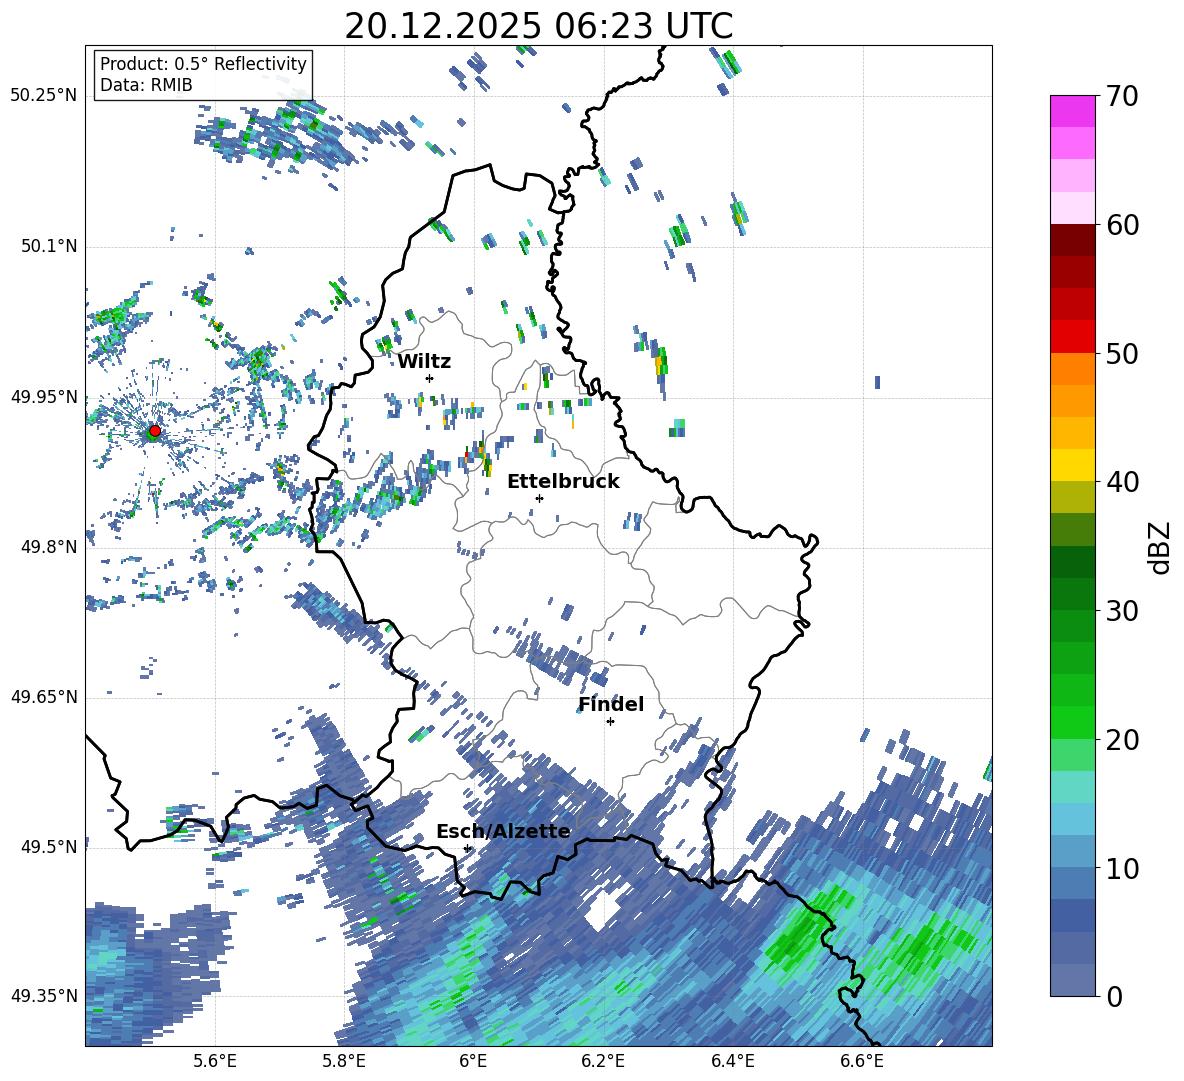1184x1081 pixels.
Task: Click the 6.6°E longitude label
Action: click(862, 1061)
